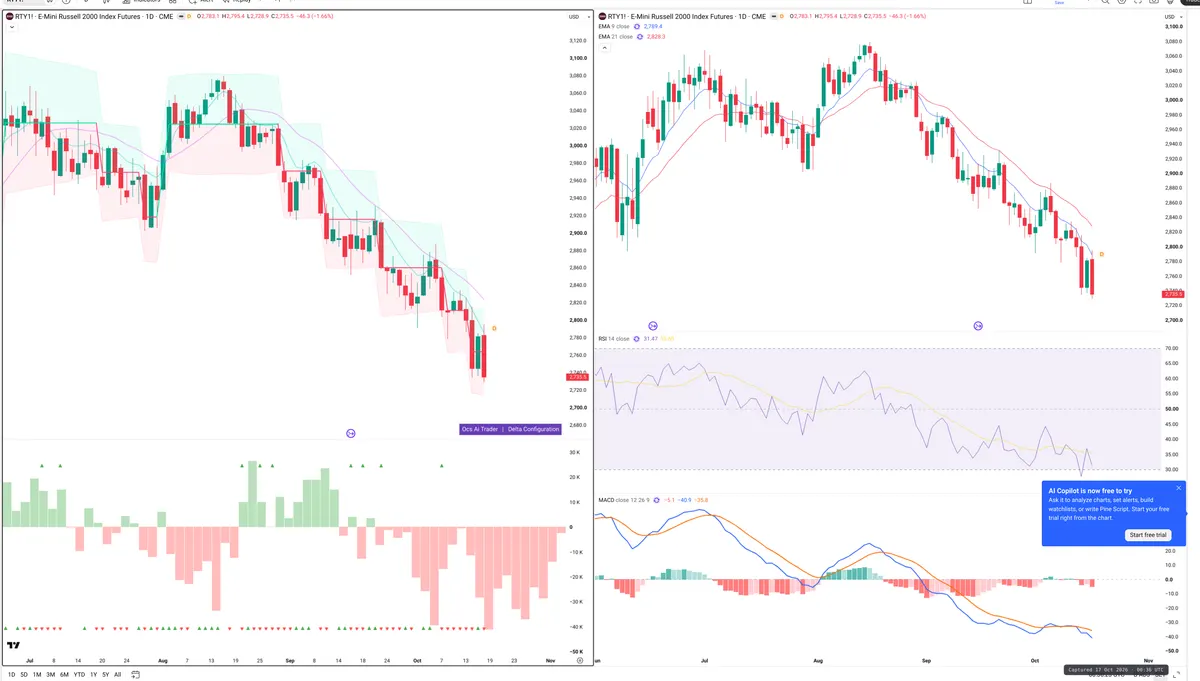Click the RTY1! logo icon on left chart
The image size is (1200, 681).
click(10, 17)
